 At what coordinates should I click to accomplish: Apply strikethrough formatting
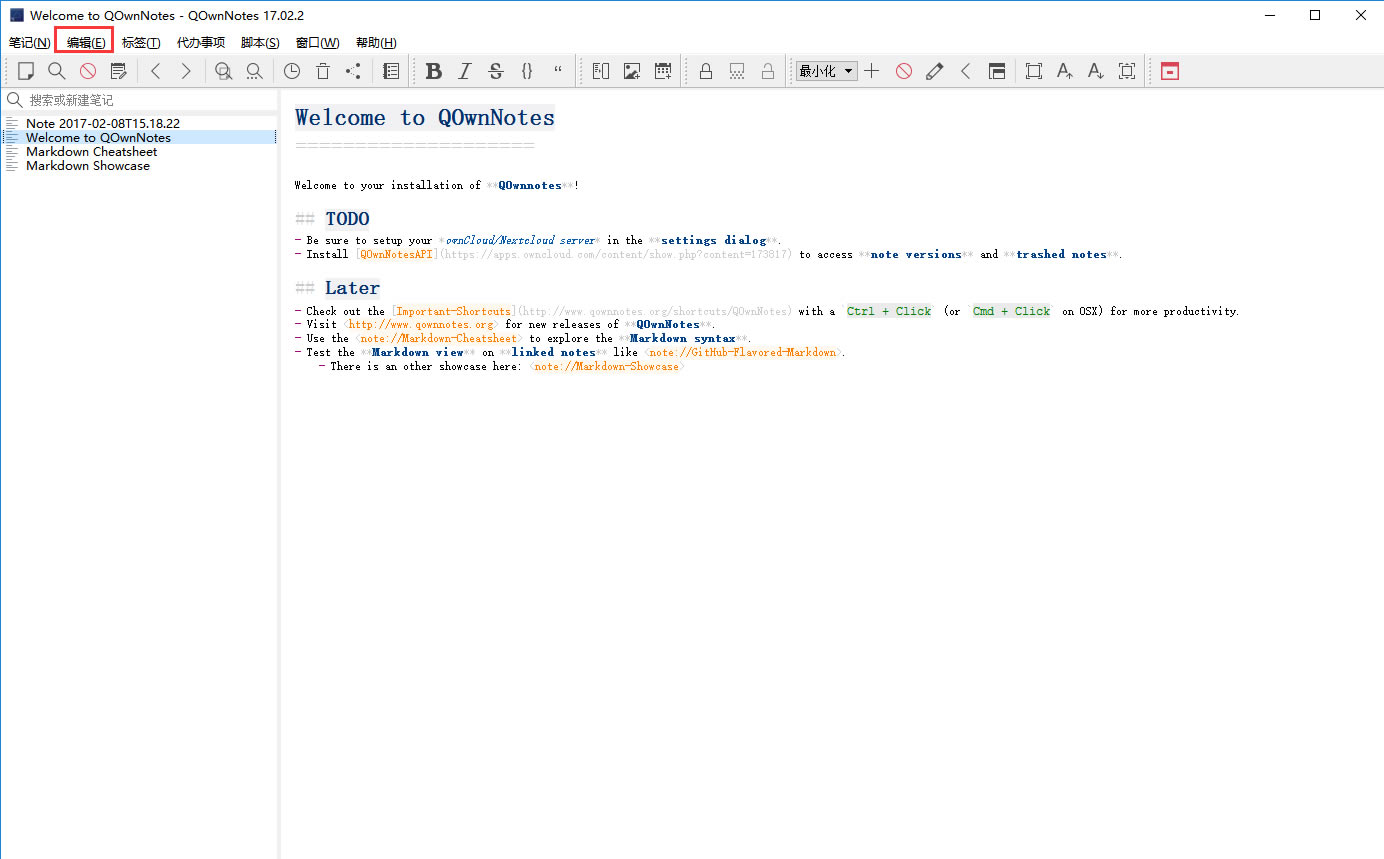tap(495, 71)
